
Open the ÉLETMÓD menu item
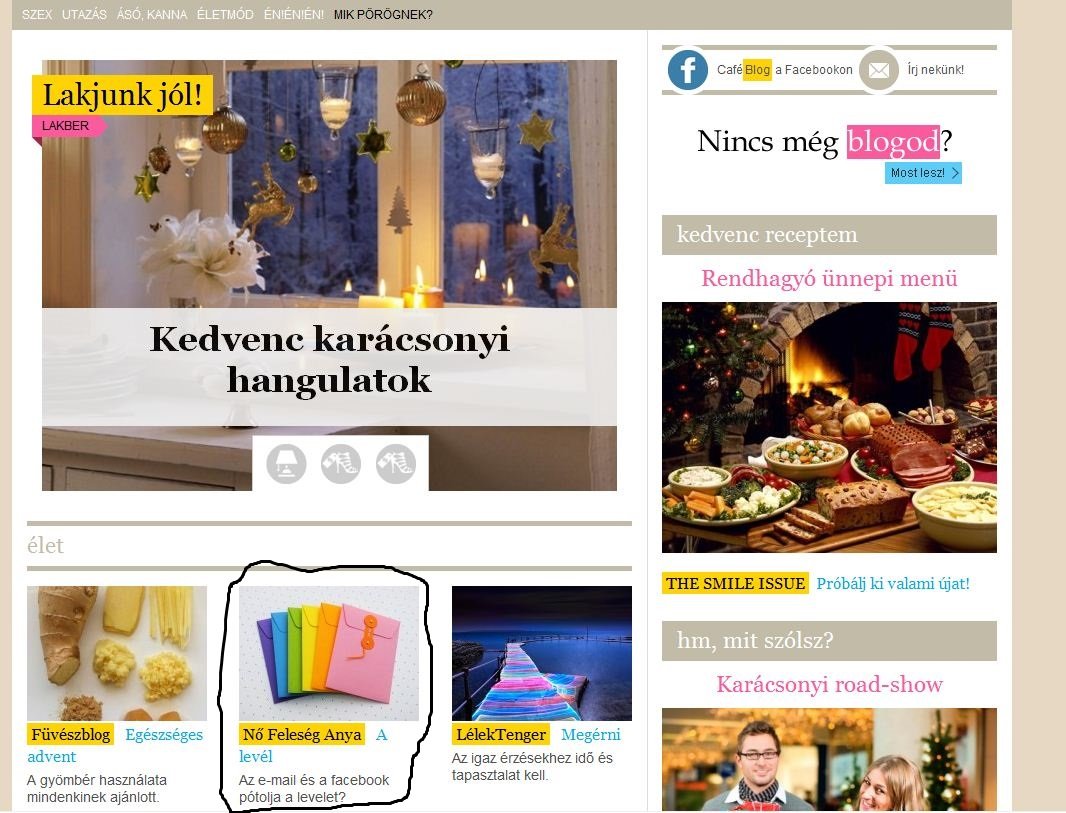coord(225,14)
